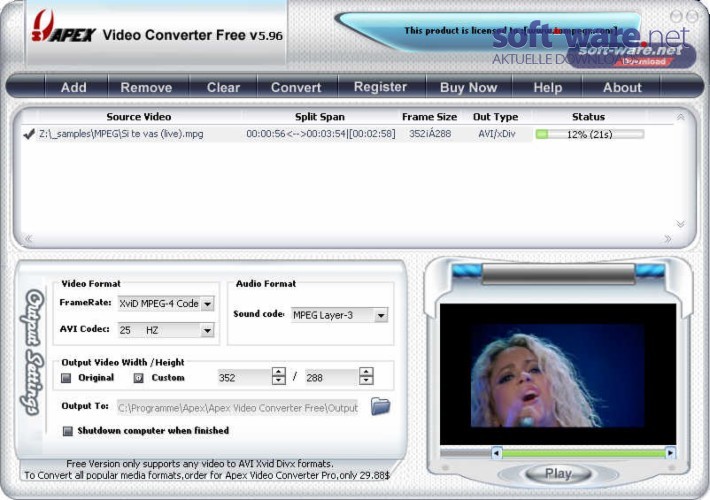This screenshot has width=710, height=500.
Task: Open the 25 HZ dropdown
Action: pyautogui.click(x=207, y=331)
